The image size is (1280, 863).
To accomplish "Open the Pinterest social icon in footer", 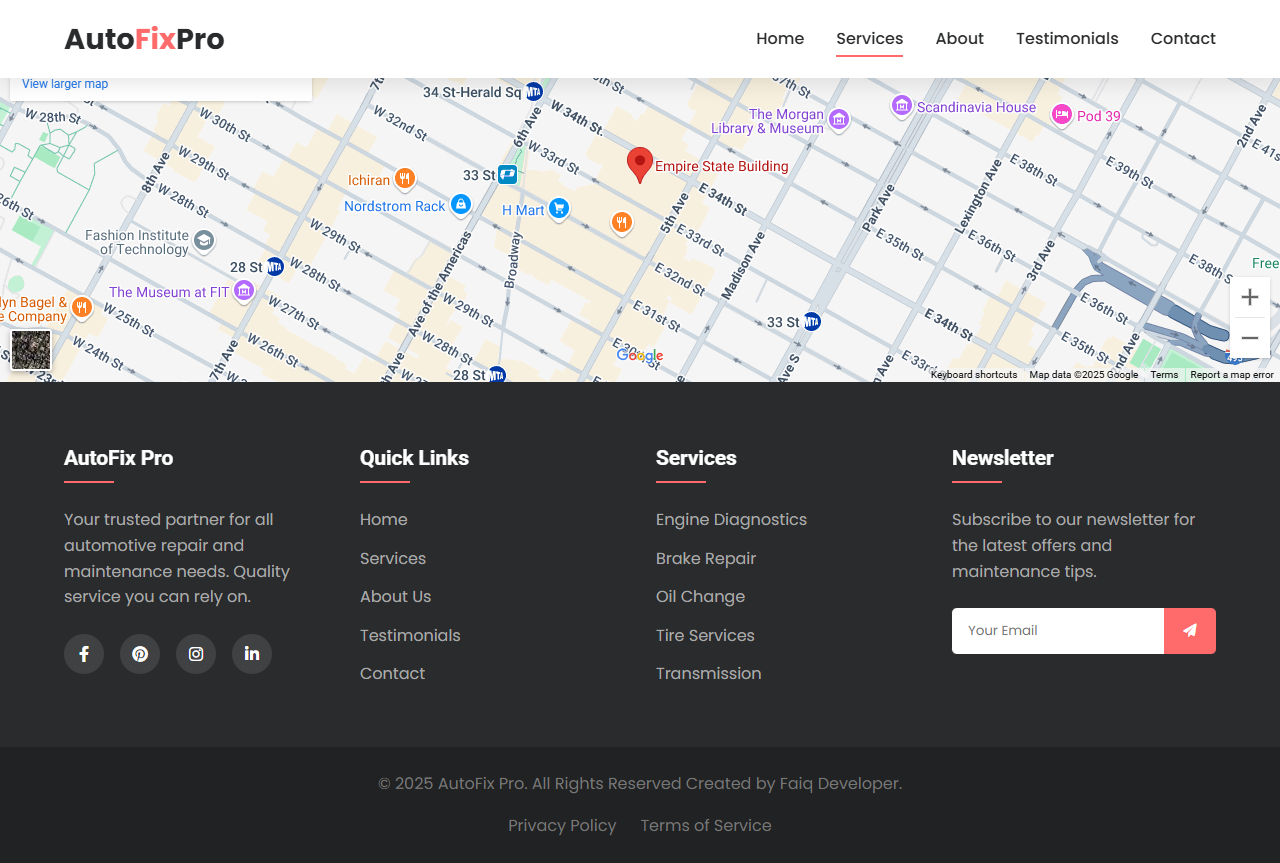I will coord(140,654).
